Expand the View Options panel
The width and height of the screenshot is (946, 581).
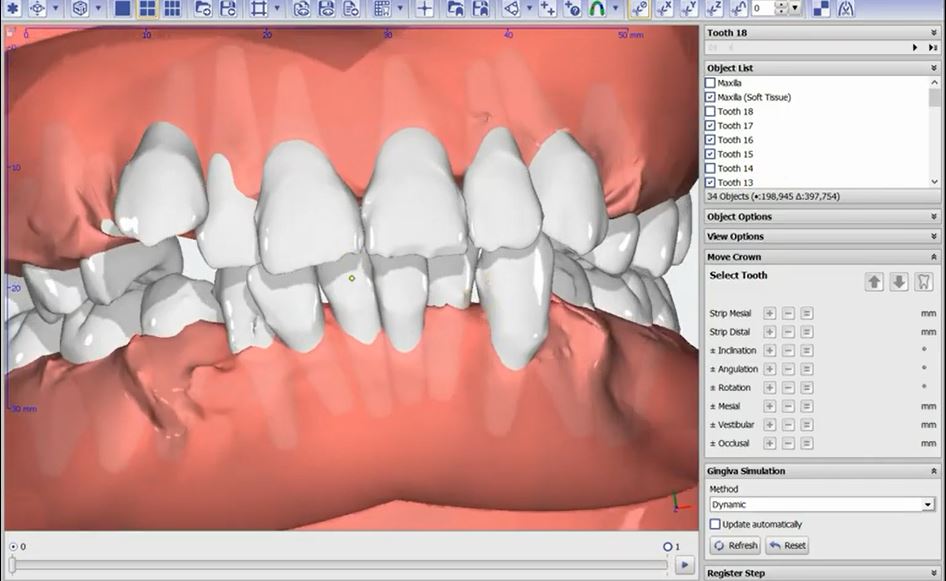(x=821, y=237)
